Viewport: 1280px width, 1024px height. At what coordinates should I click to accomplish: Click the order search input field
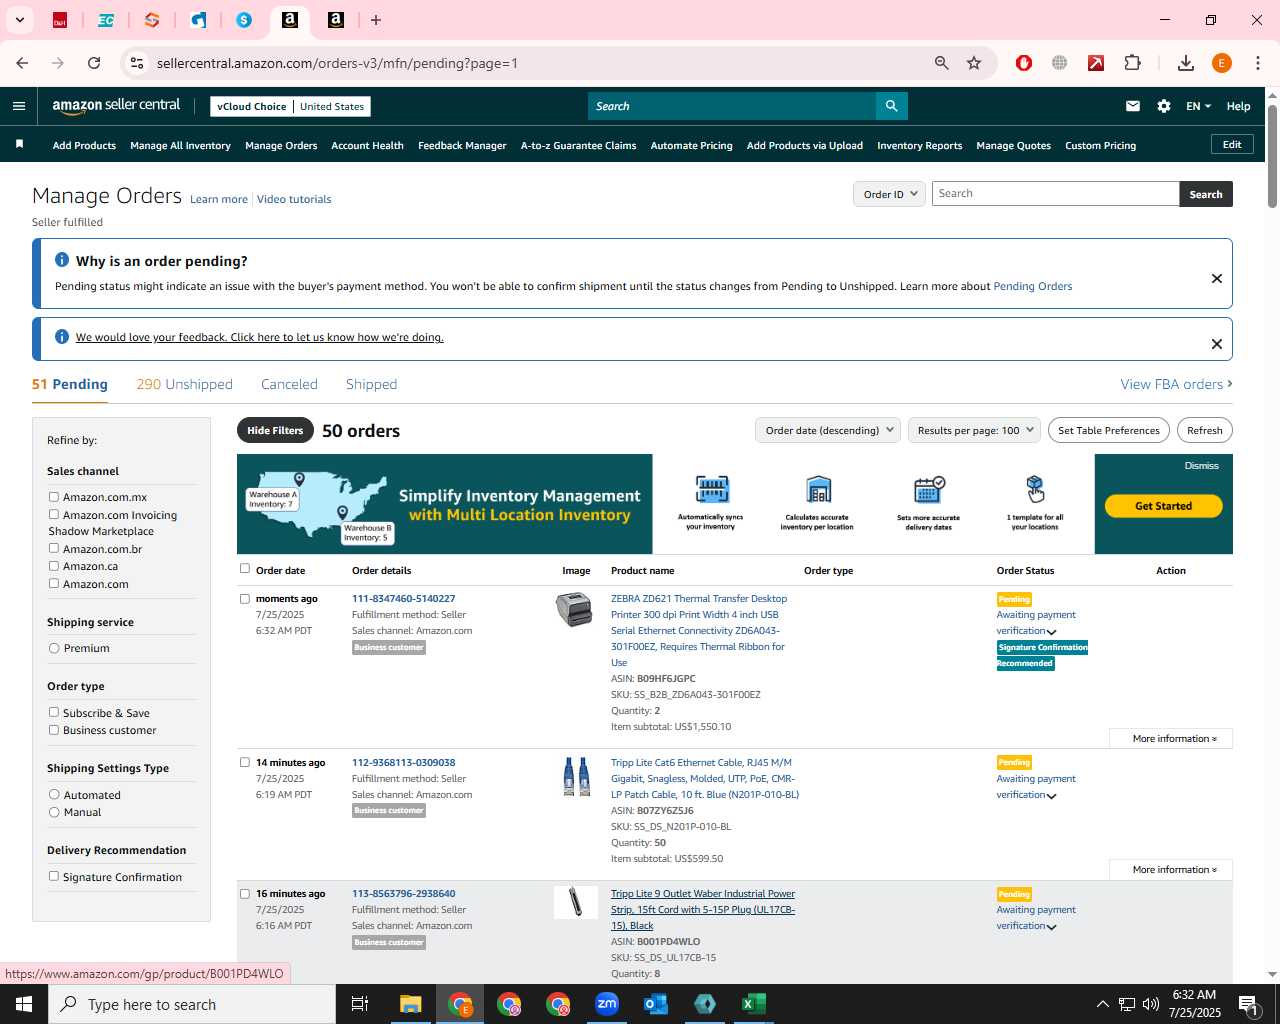(1055, 194)
